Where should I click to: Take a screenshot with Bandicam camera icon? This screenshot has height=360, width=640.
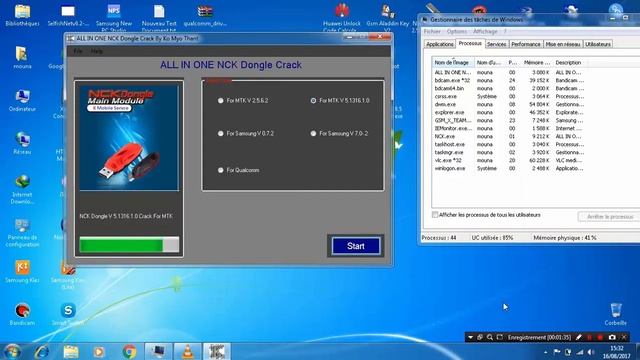coord(612,338)
